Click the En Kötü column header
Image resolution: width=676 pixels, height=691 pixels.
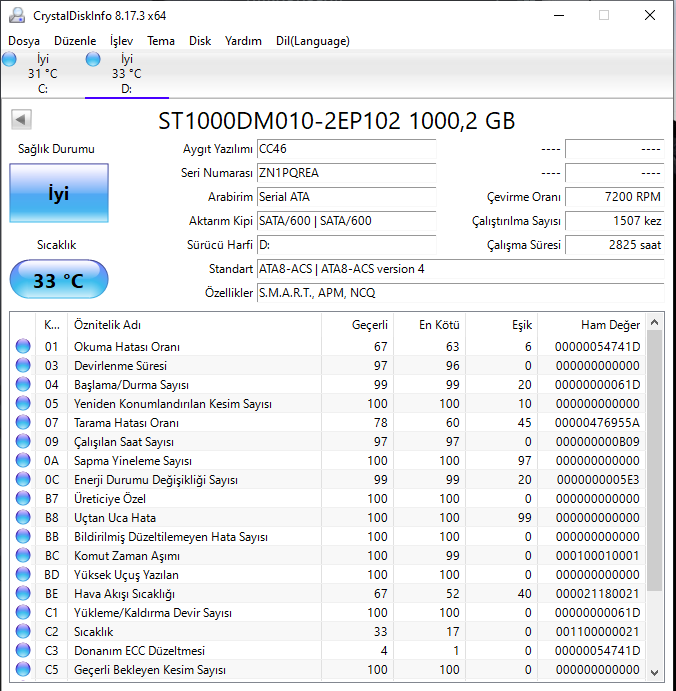[x=430, y=325]
